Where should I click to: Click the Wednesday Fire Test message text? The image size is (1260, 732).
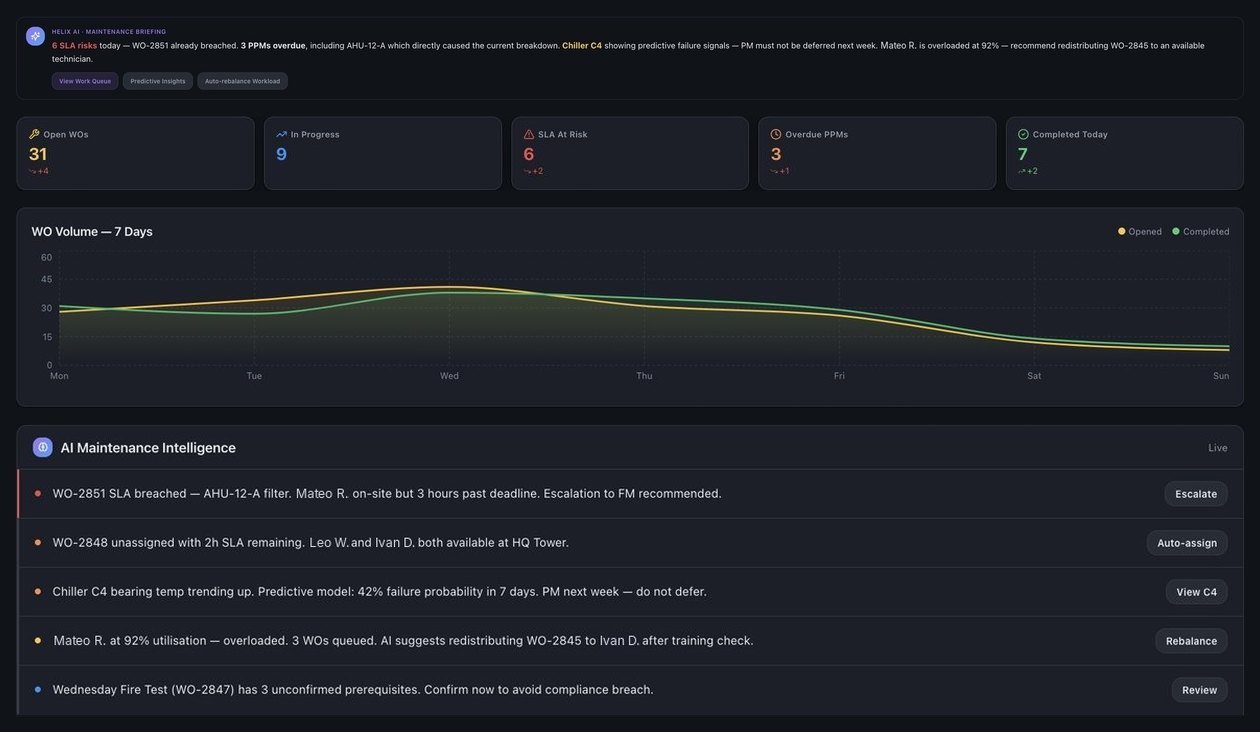click(353, 690)
